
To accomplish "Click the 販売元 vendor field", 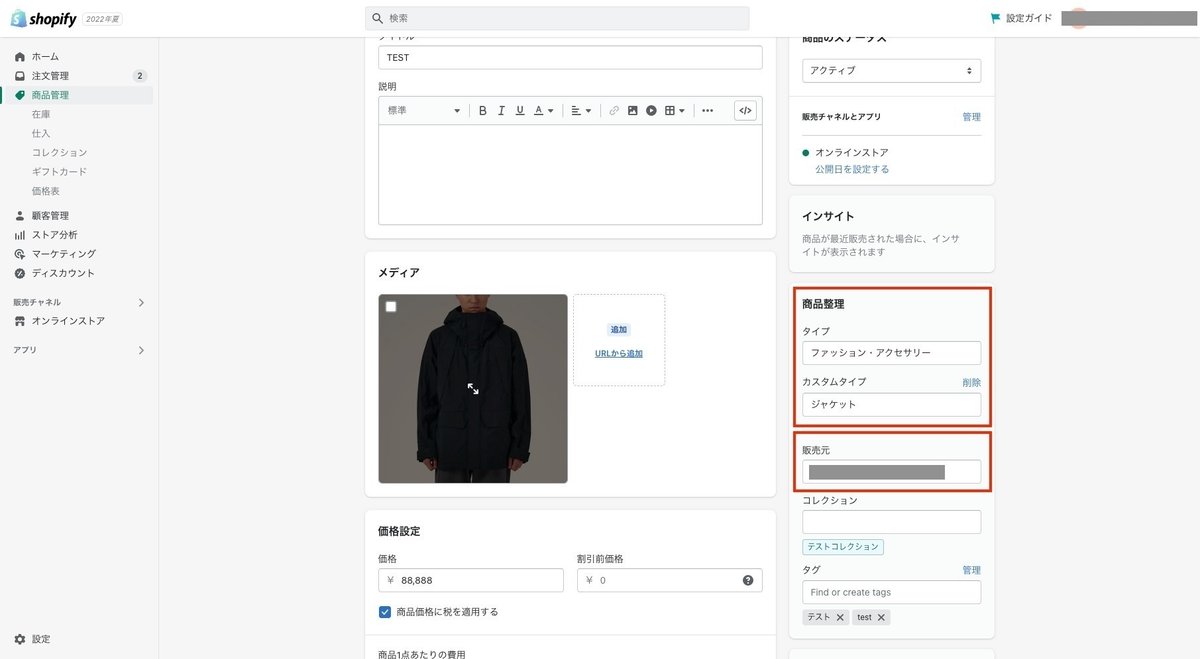I will coord(891,472).
